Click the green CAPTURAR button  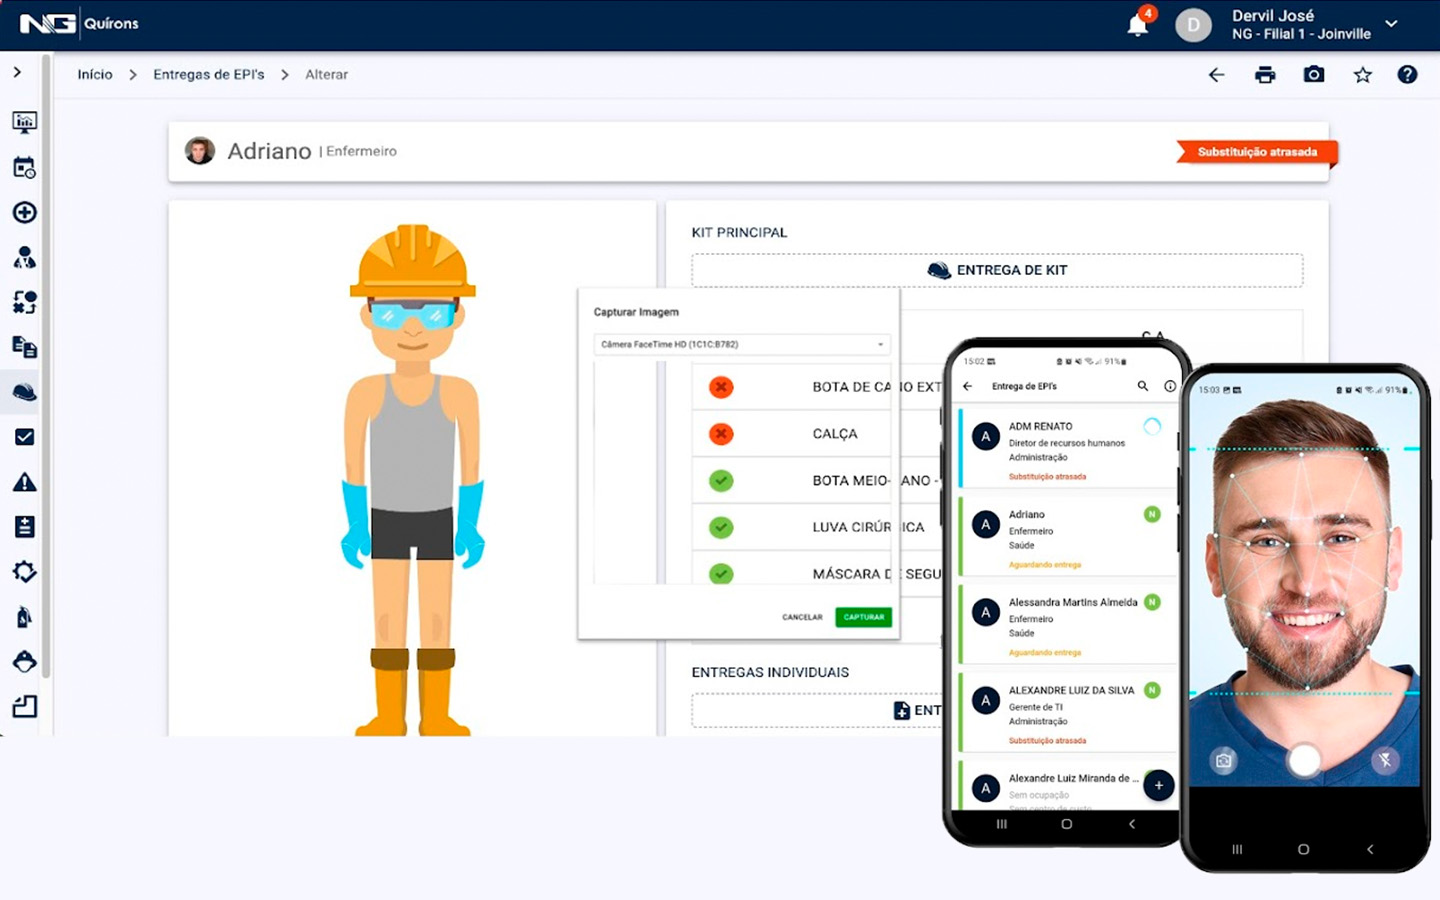coord(863,617)
